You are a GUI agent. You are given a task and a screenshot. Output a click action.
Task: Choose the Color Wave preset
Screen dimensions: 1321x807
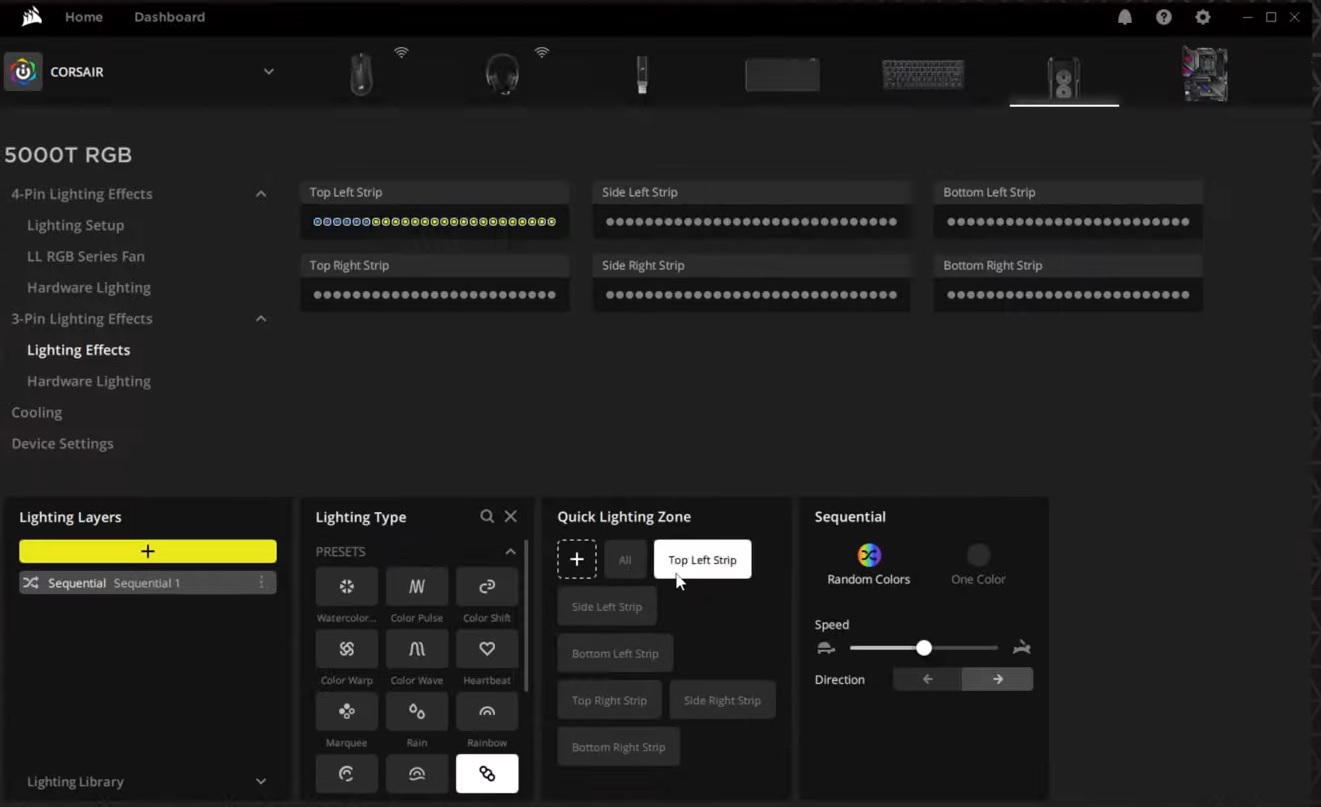pos(416,648)
